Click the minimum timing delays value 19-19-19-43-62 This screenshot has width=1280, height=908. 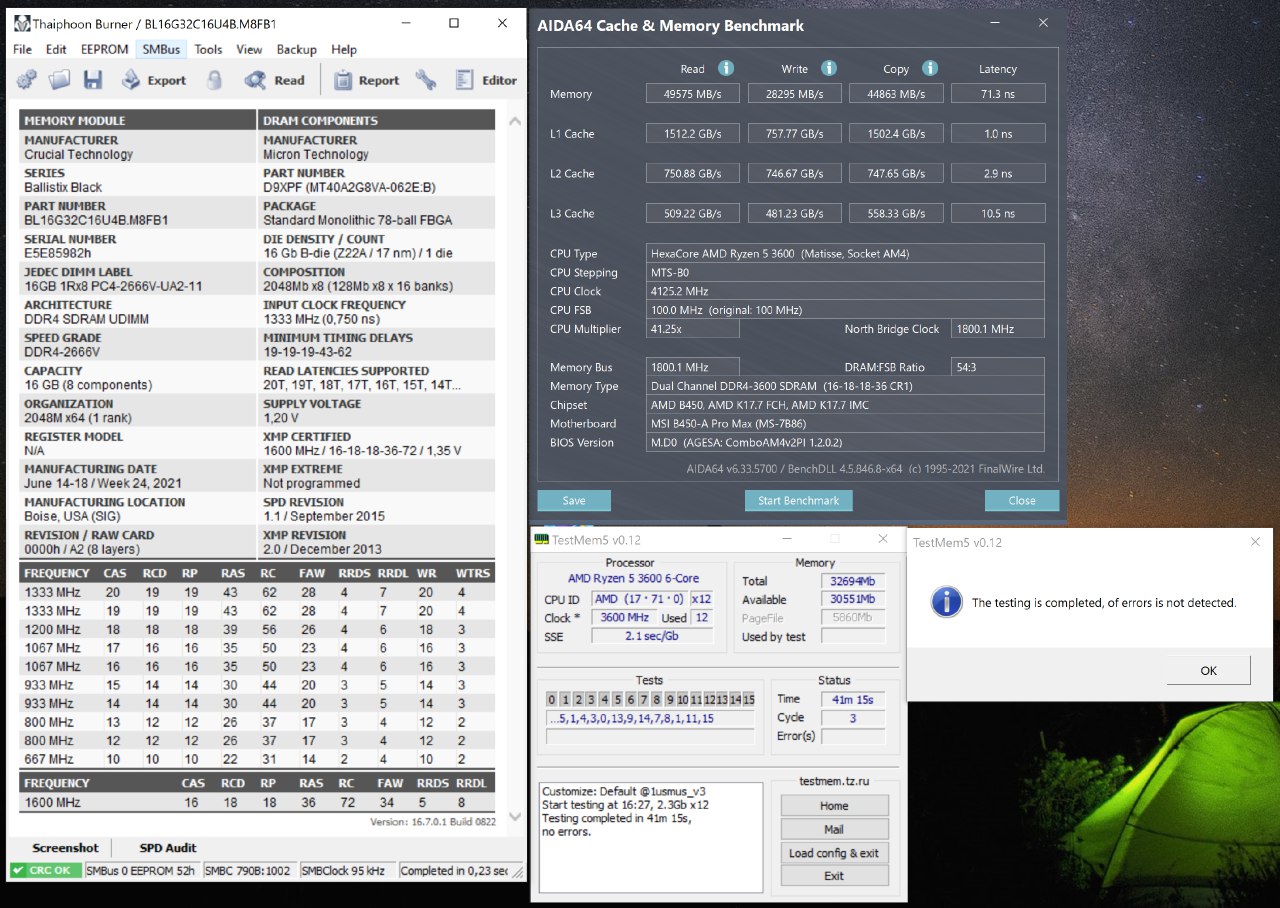[307, 352]
